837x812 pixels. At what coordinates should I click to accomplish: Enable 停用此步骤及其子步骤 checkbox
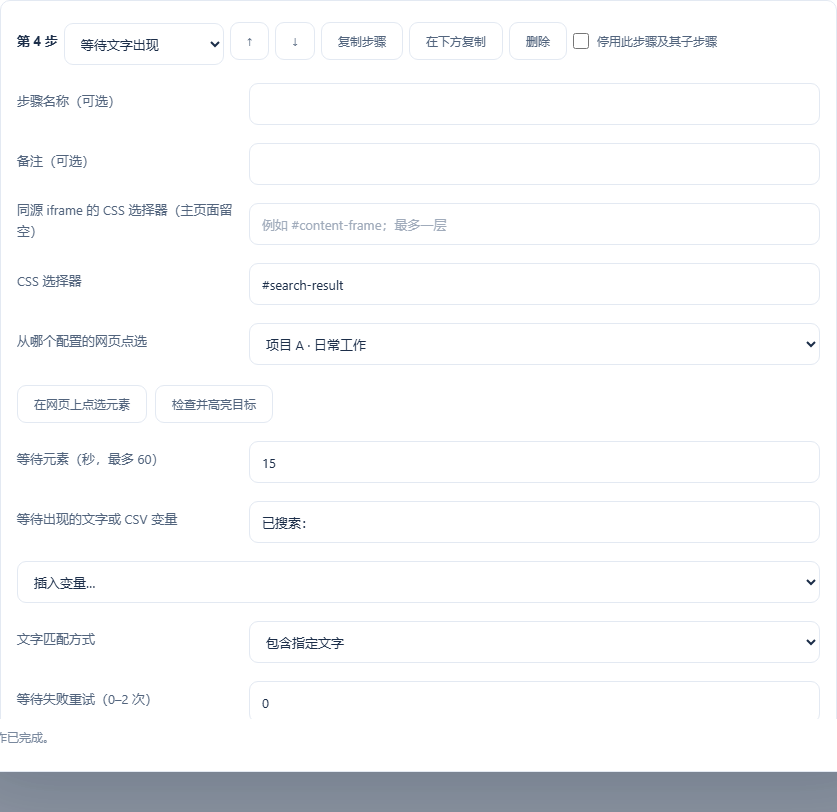coord(581,41)
